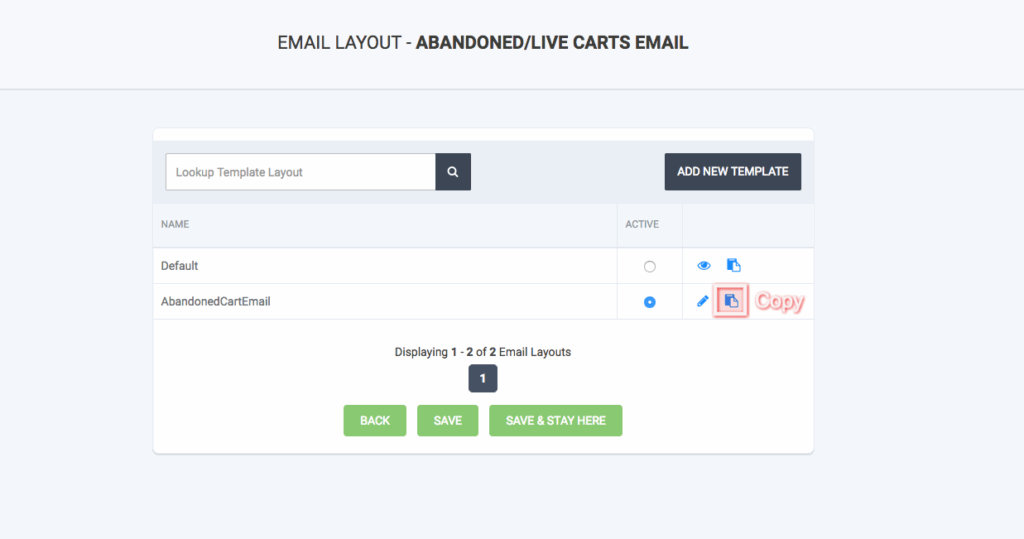The width and height of the screenshot is (1024, 539).
Task: Click the Active column header
Action: coord(642,225)
